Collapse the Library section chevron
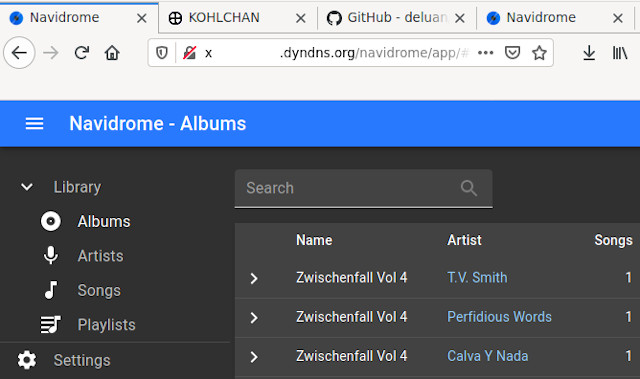This screenshot has width=640, height=379. (x=27, y=187)
